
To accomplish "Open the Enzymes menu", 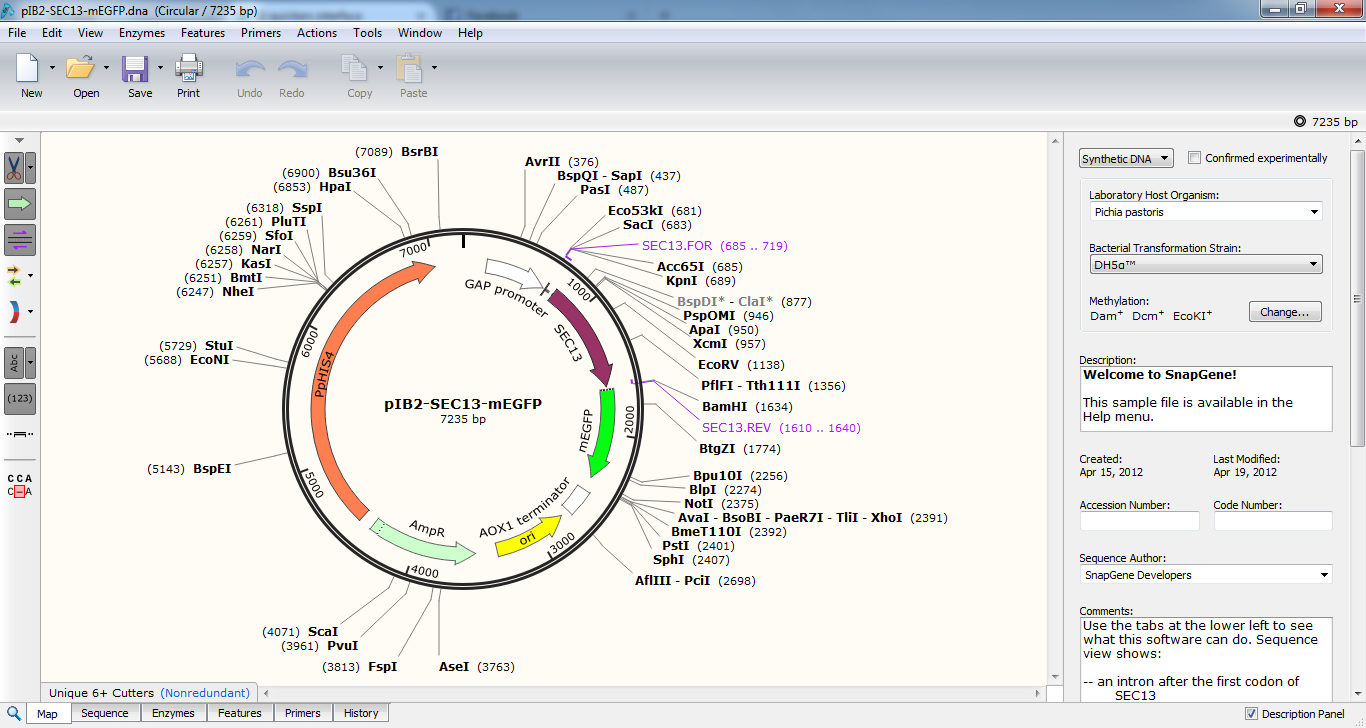I will click(142, 33).
